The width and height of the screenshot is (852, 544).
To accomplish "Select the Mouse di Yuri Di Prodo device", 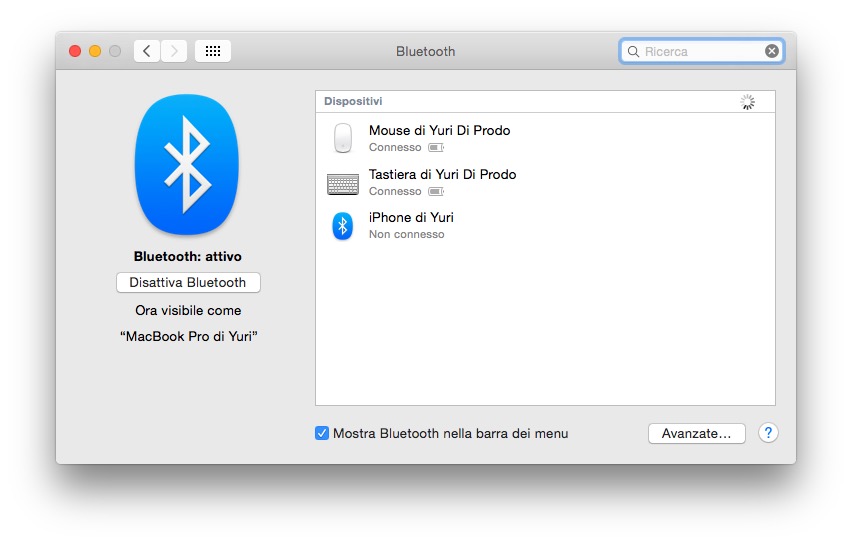I will click(545, 137).
